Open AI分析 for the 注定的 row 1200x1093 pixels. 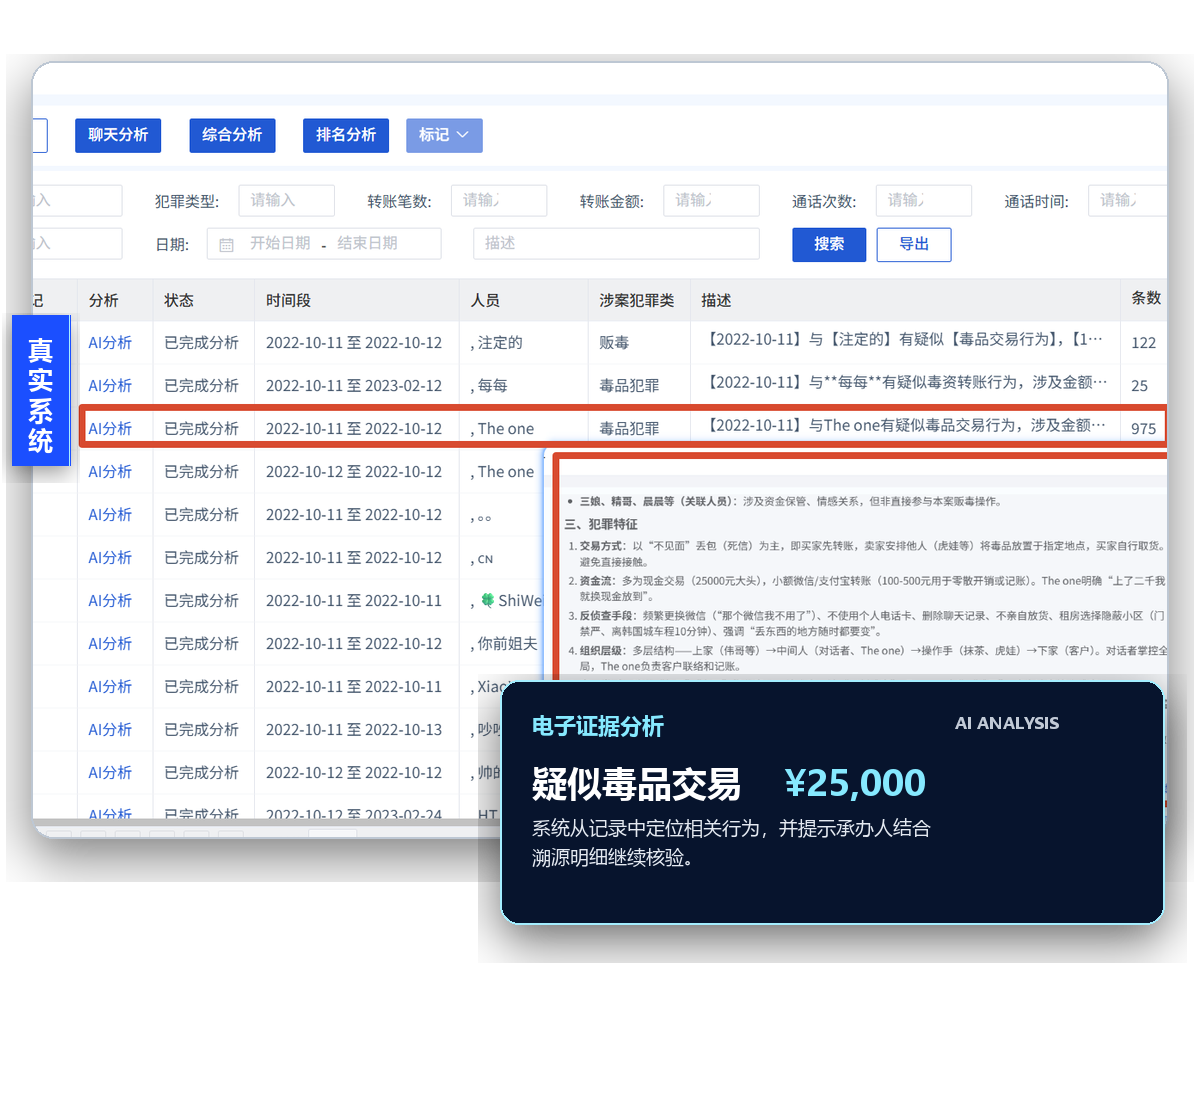pos(110,342)
